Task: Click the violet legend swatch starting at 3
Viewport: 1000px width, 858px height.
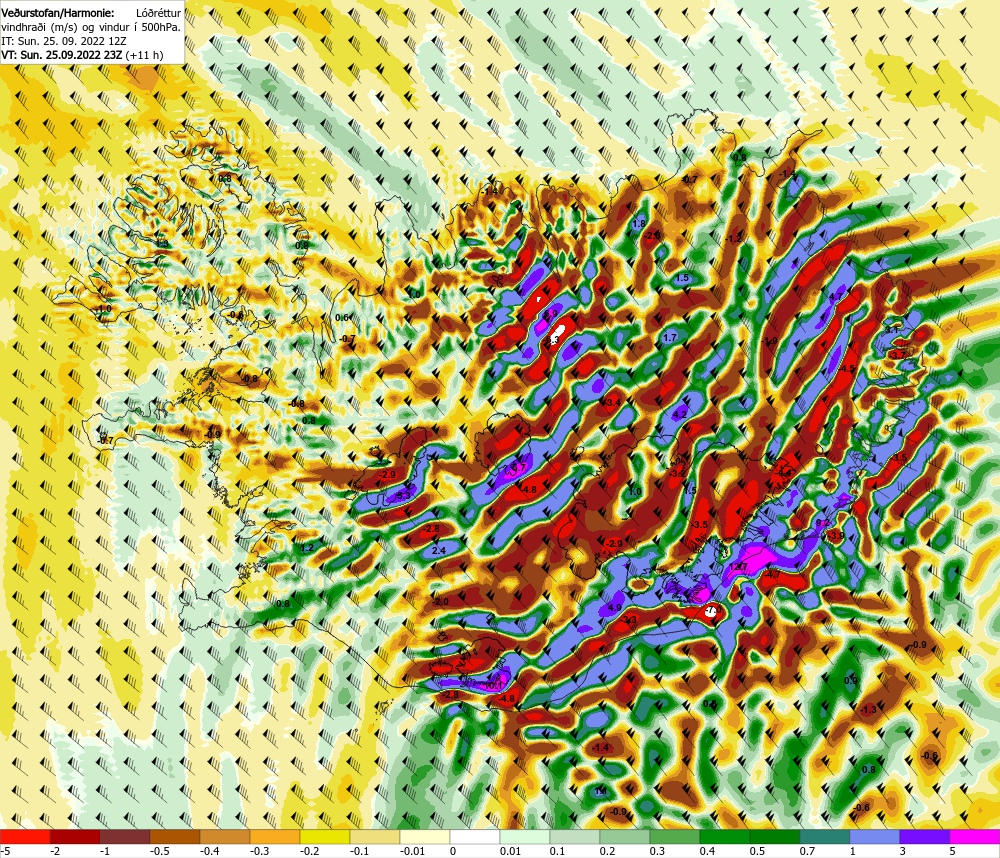Action: pos(925,836)
